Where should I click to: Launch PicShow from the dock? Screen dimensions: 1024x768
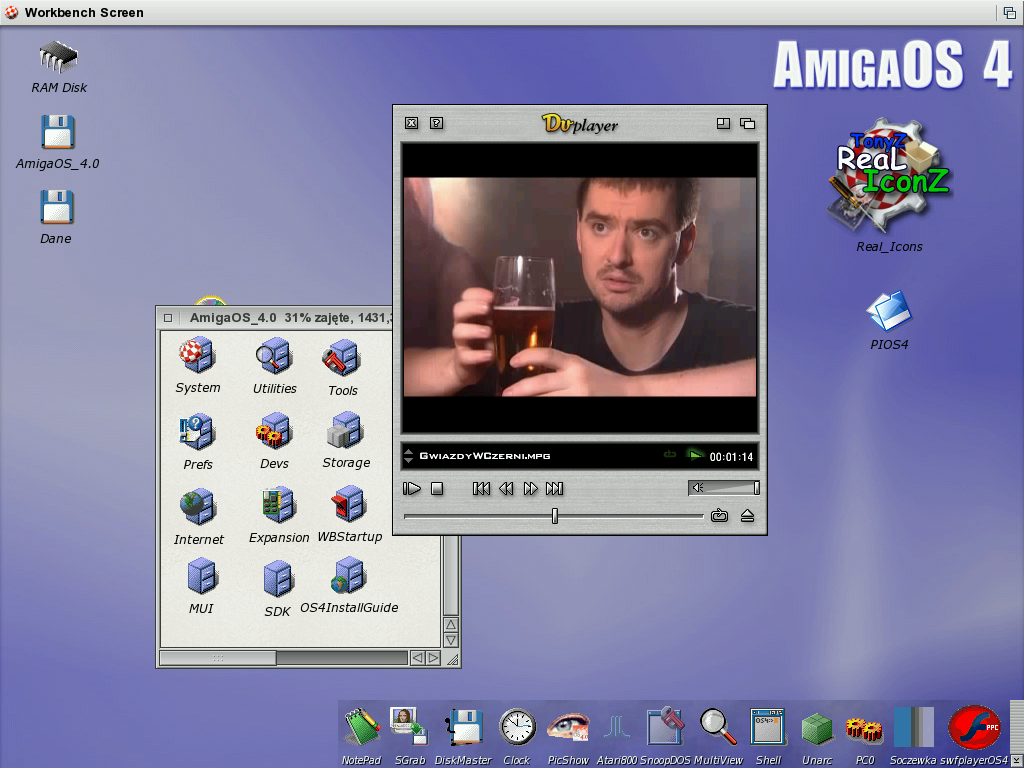click(569, 728)
